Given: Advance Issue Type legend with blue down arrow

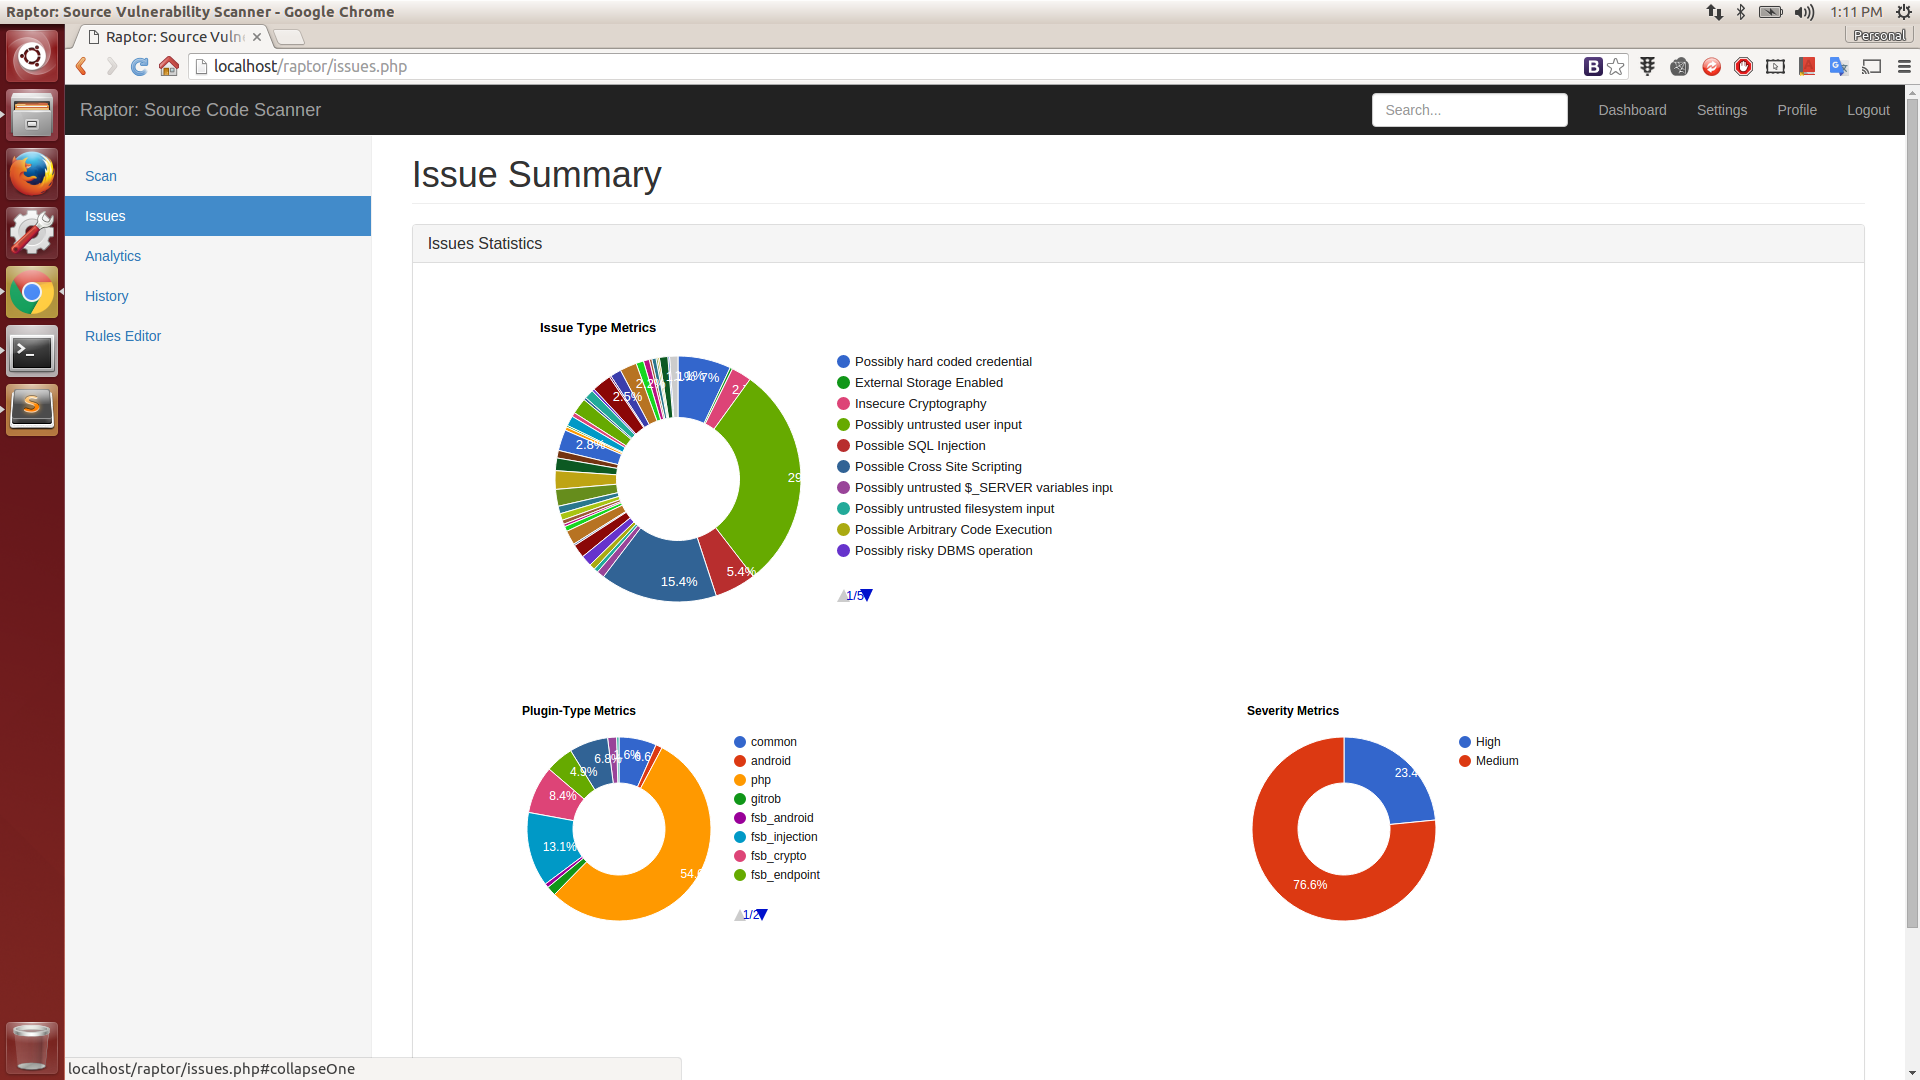Looking at the screenshot, I should point(868,595).
